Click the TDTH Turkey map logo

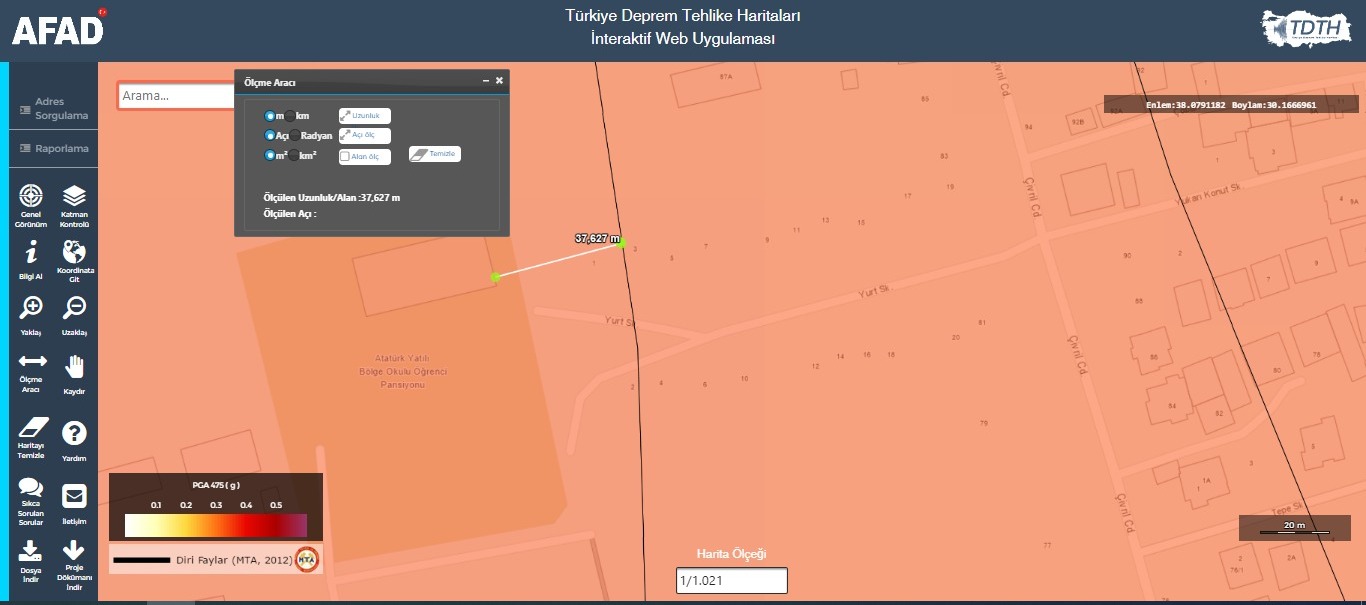click(x=1307, y=30)
